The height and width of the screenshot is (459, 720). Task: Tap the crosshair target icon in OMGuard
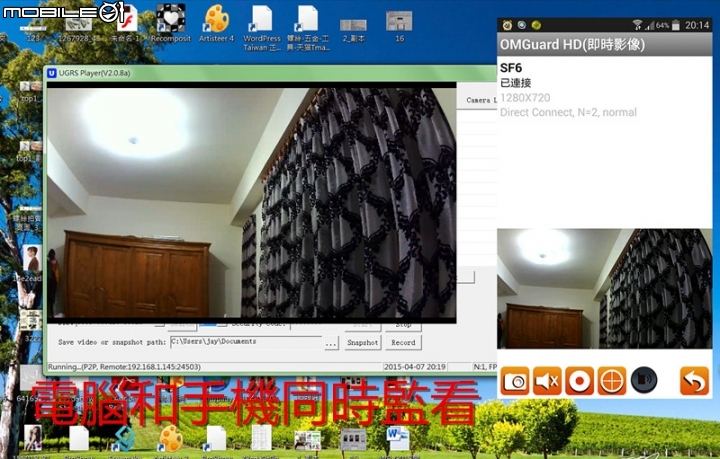point(612,381)
